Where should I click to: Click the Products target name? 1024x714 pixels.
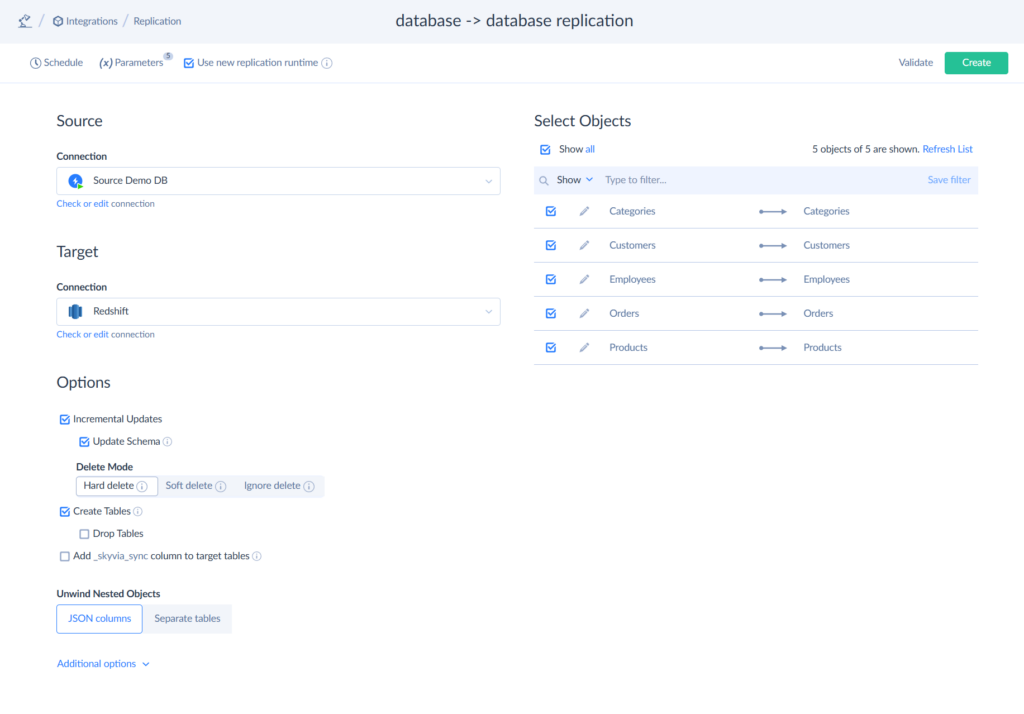click(822, 347)
